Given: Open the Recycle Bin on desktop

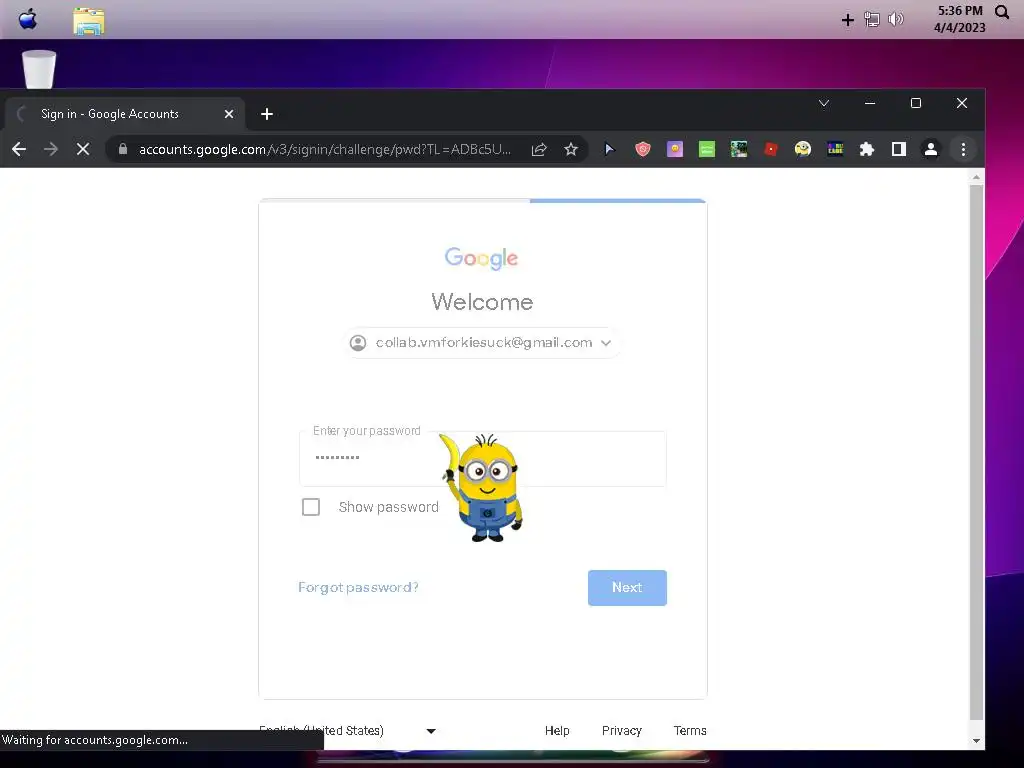Looking at the screenshot, I should click(39, 69).
